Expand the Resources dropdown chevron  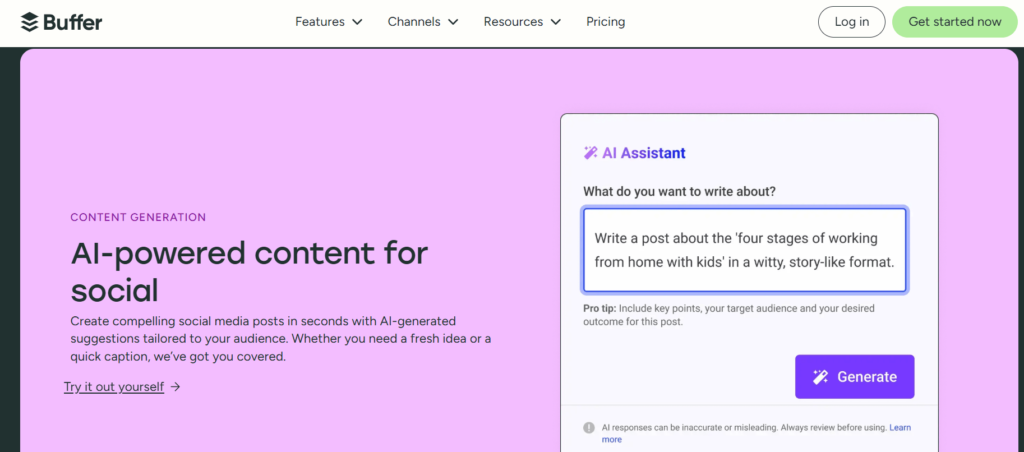click(555, 22)
